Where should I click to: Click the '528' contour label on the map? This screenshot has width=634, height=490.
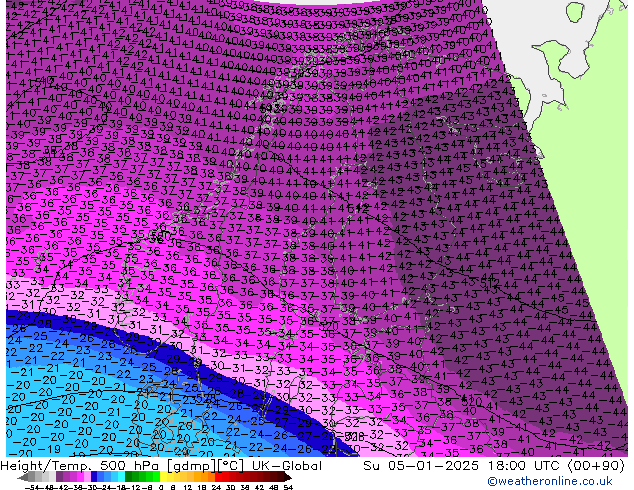[353, 436]
